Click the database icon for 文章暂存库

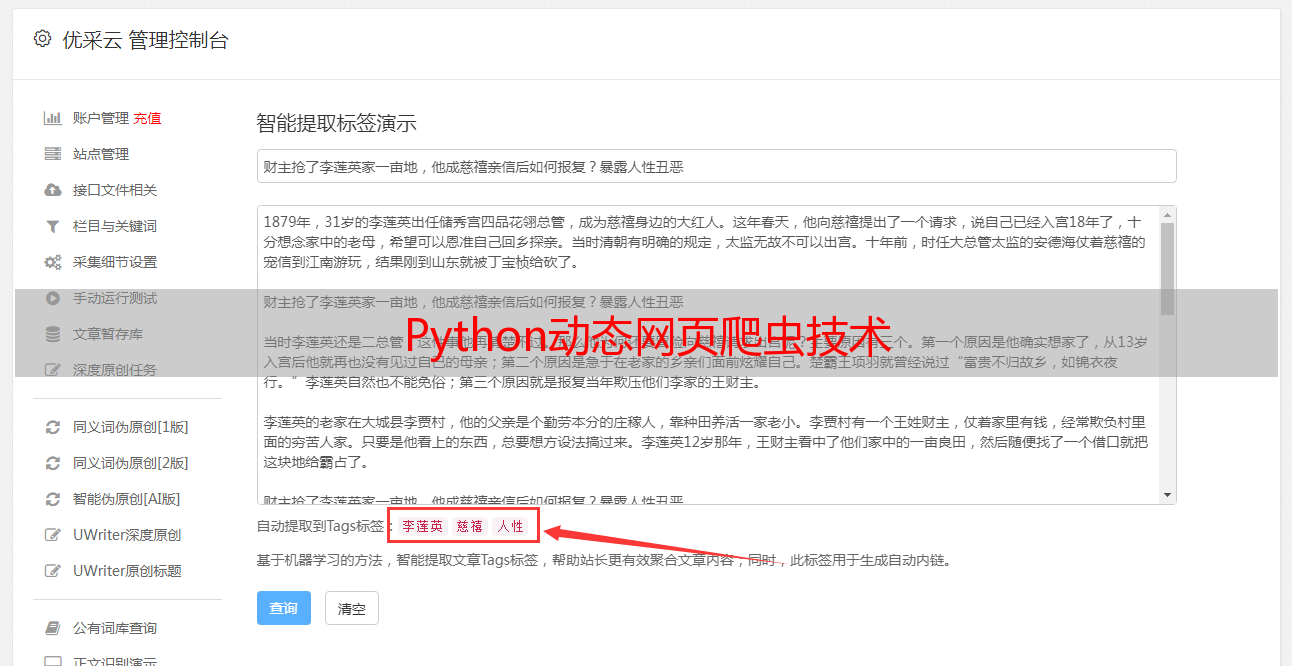(x=53, y=334)
